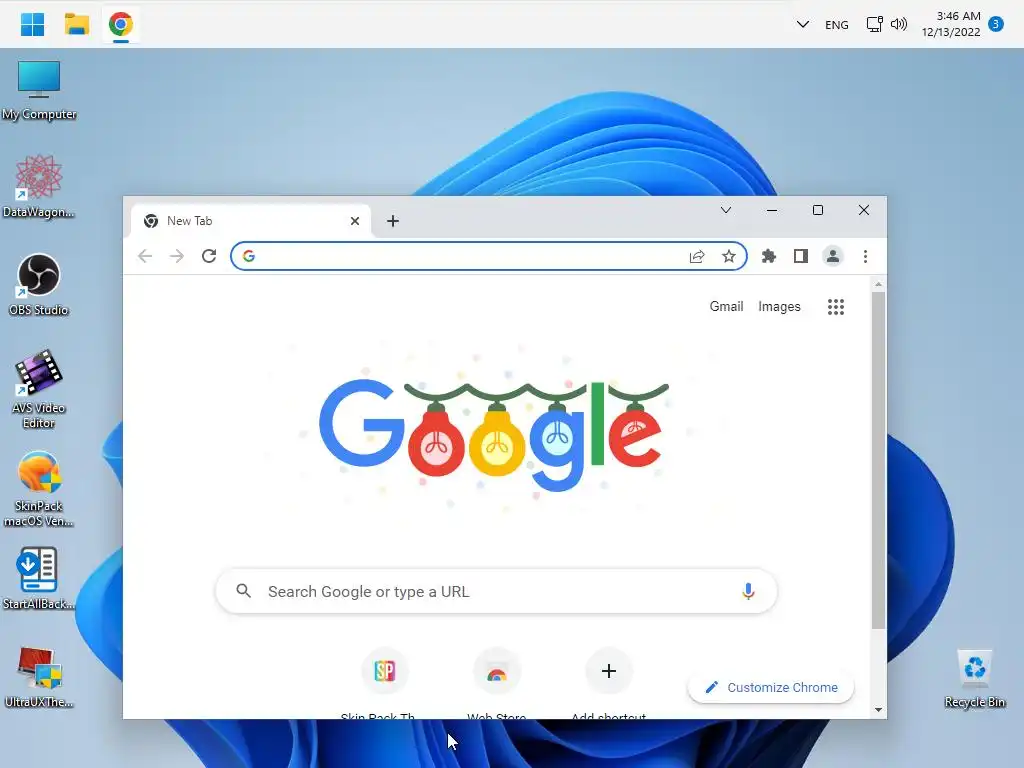Open the Google apps grid
The height and width of the screenshot is (768, 1024).
[x=836, y=307]
